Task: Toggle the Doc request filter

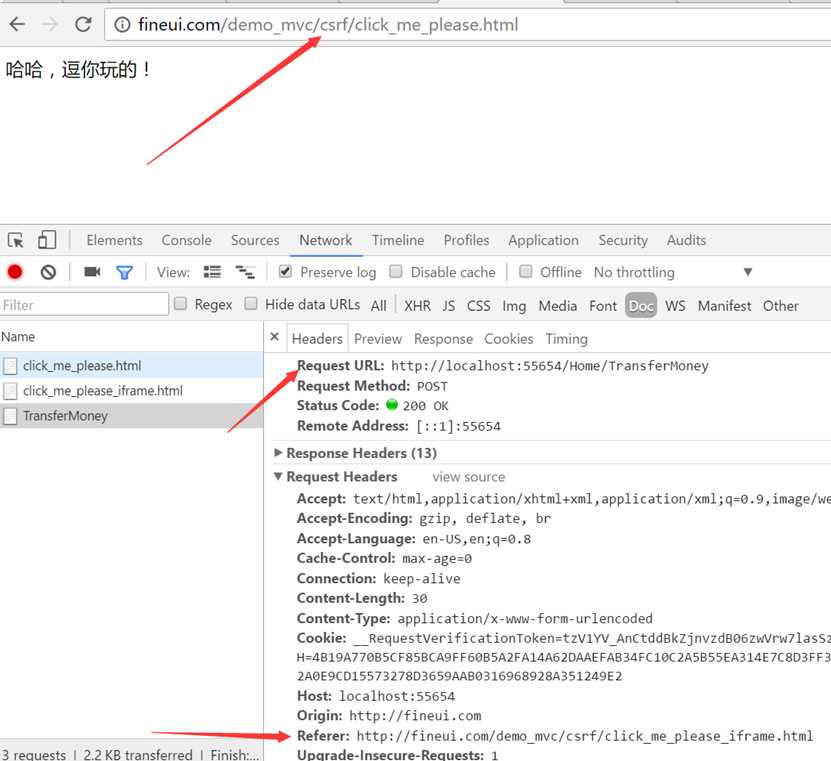Action: click(x=641, y=305)
